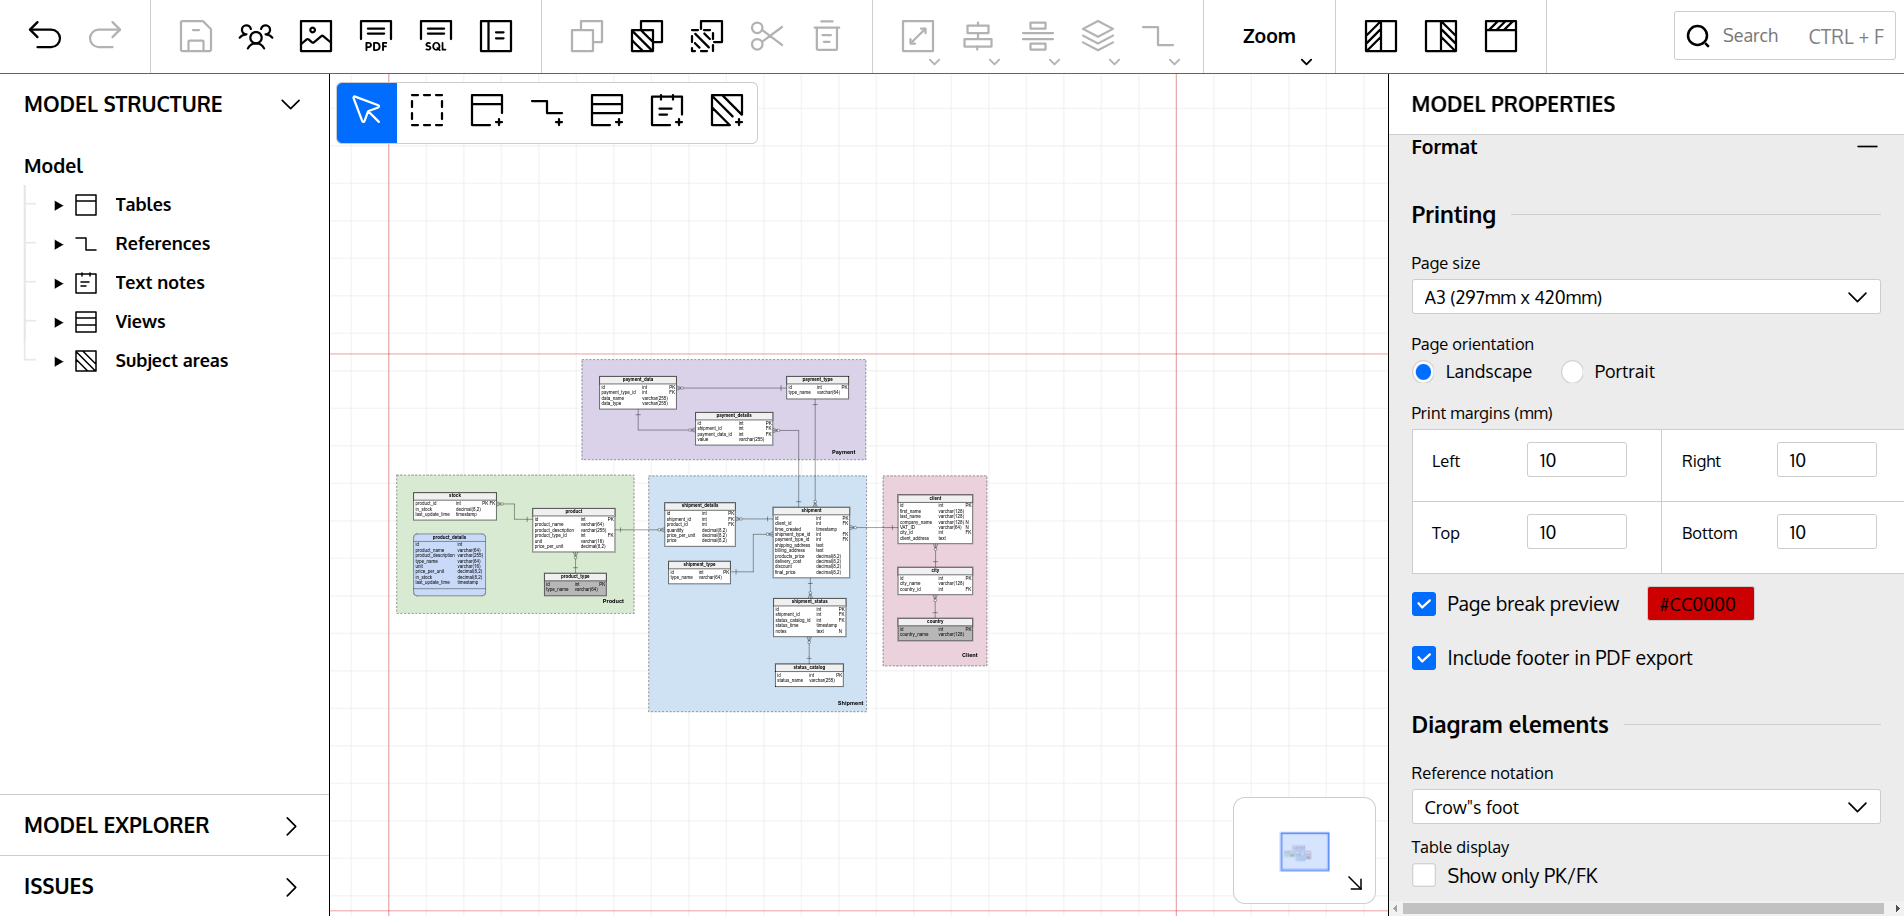Image resolution: width=1904 pixels, height=916 pixels.
Task: Choose the Add table tool
Action: (x=487, y=110)
